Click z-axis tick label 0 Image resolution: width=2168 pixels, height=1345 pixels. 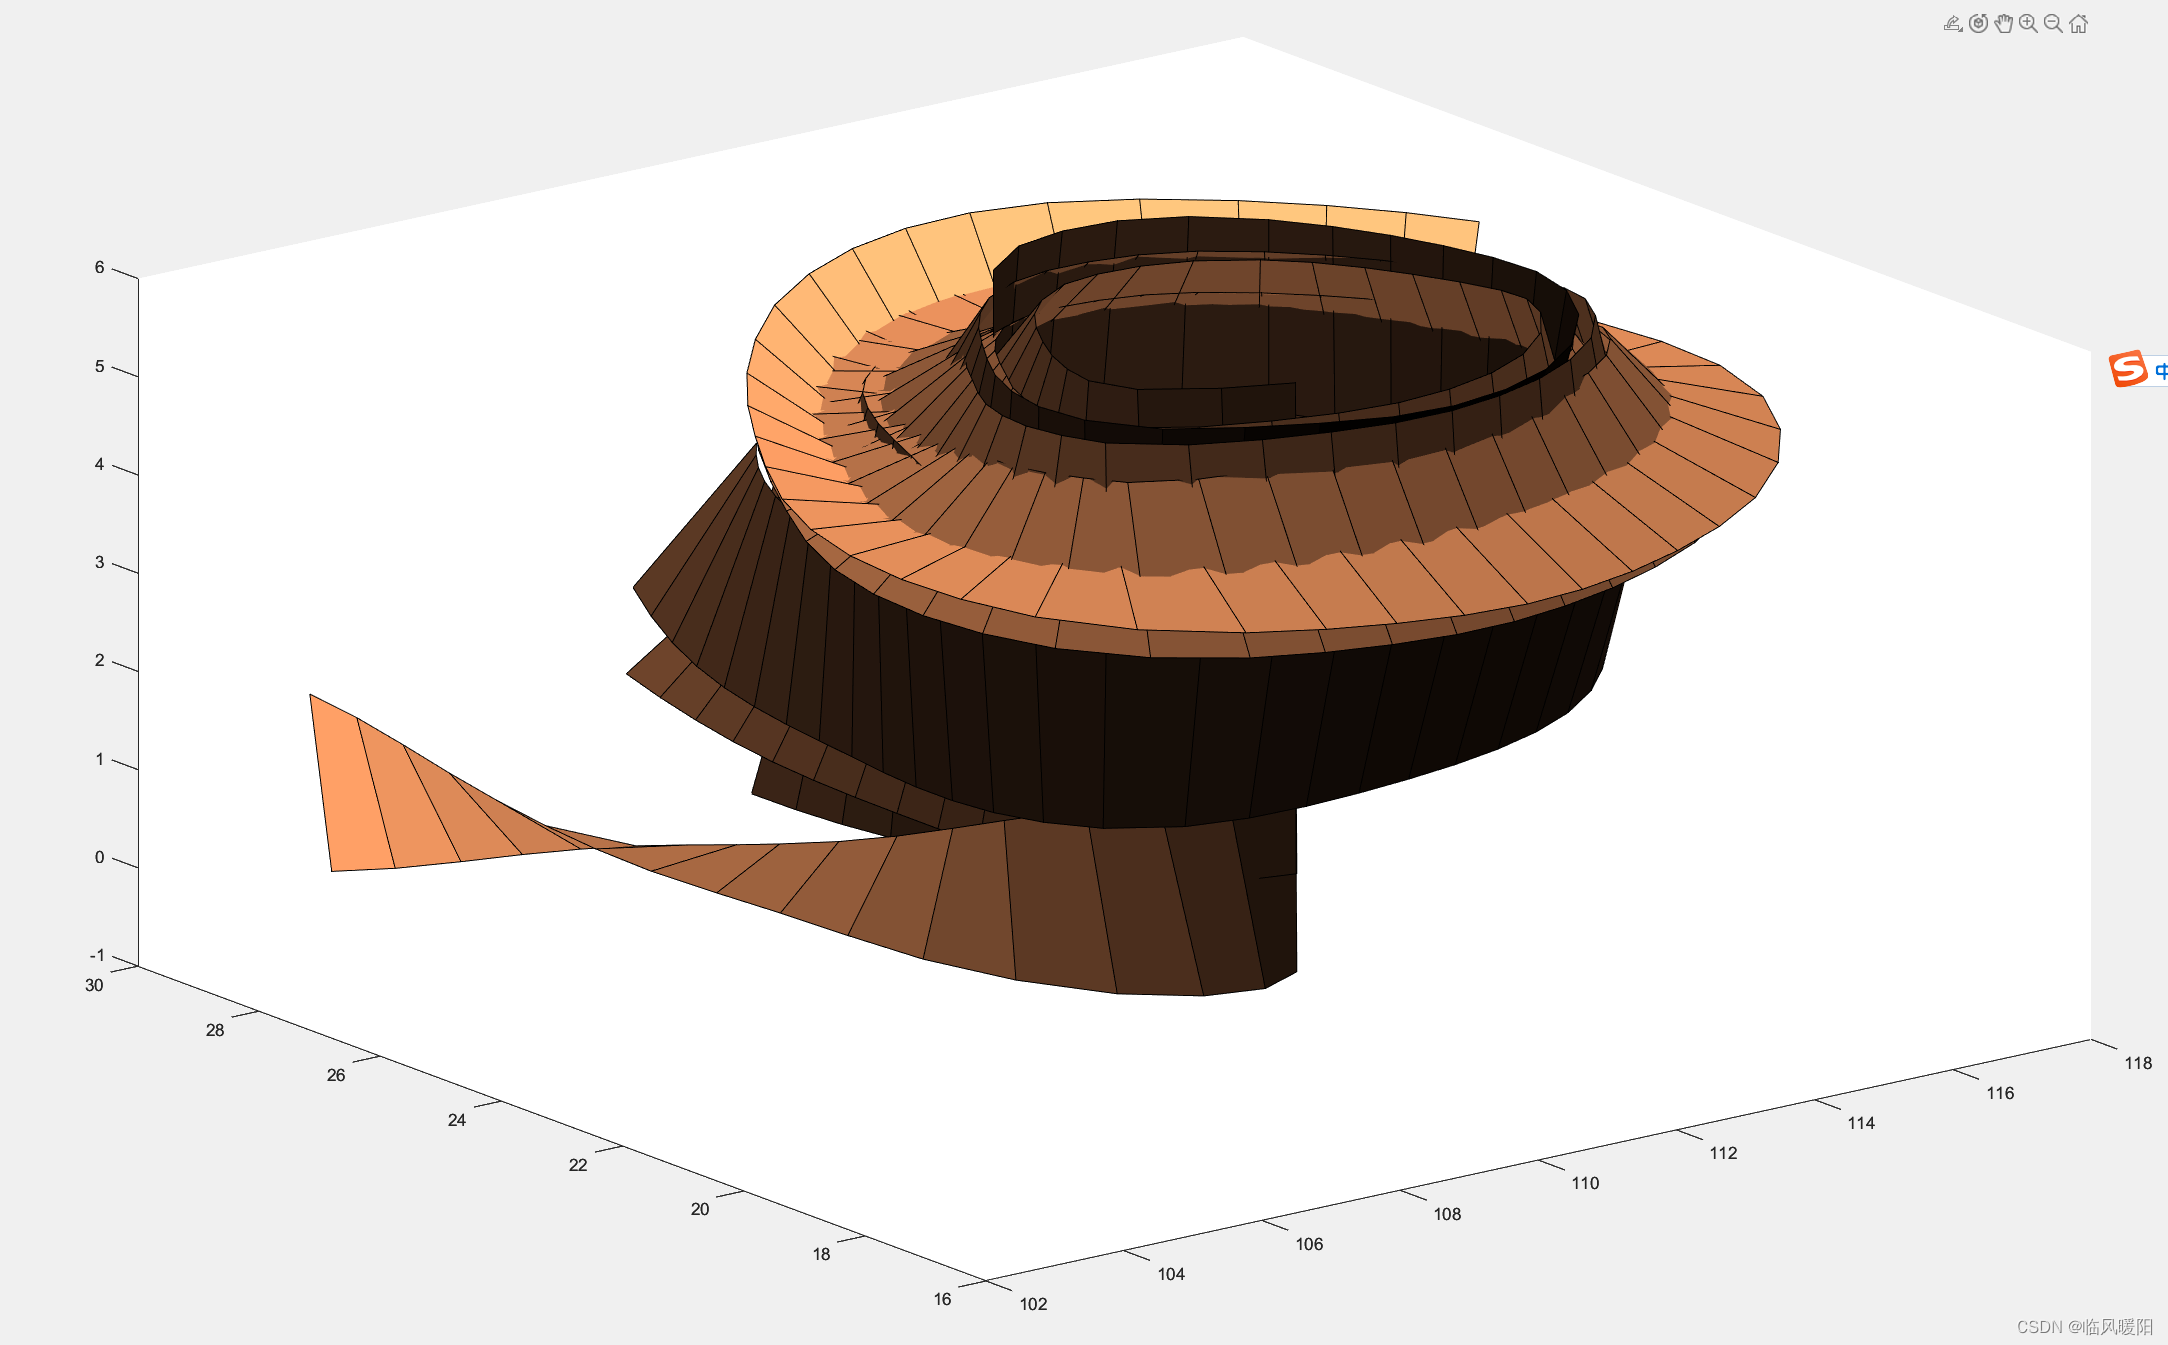pyautogui.click(x=99, y=857)
